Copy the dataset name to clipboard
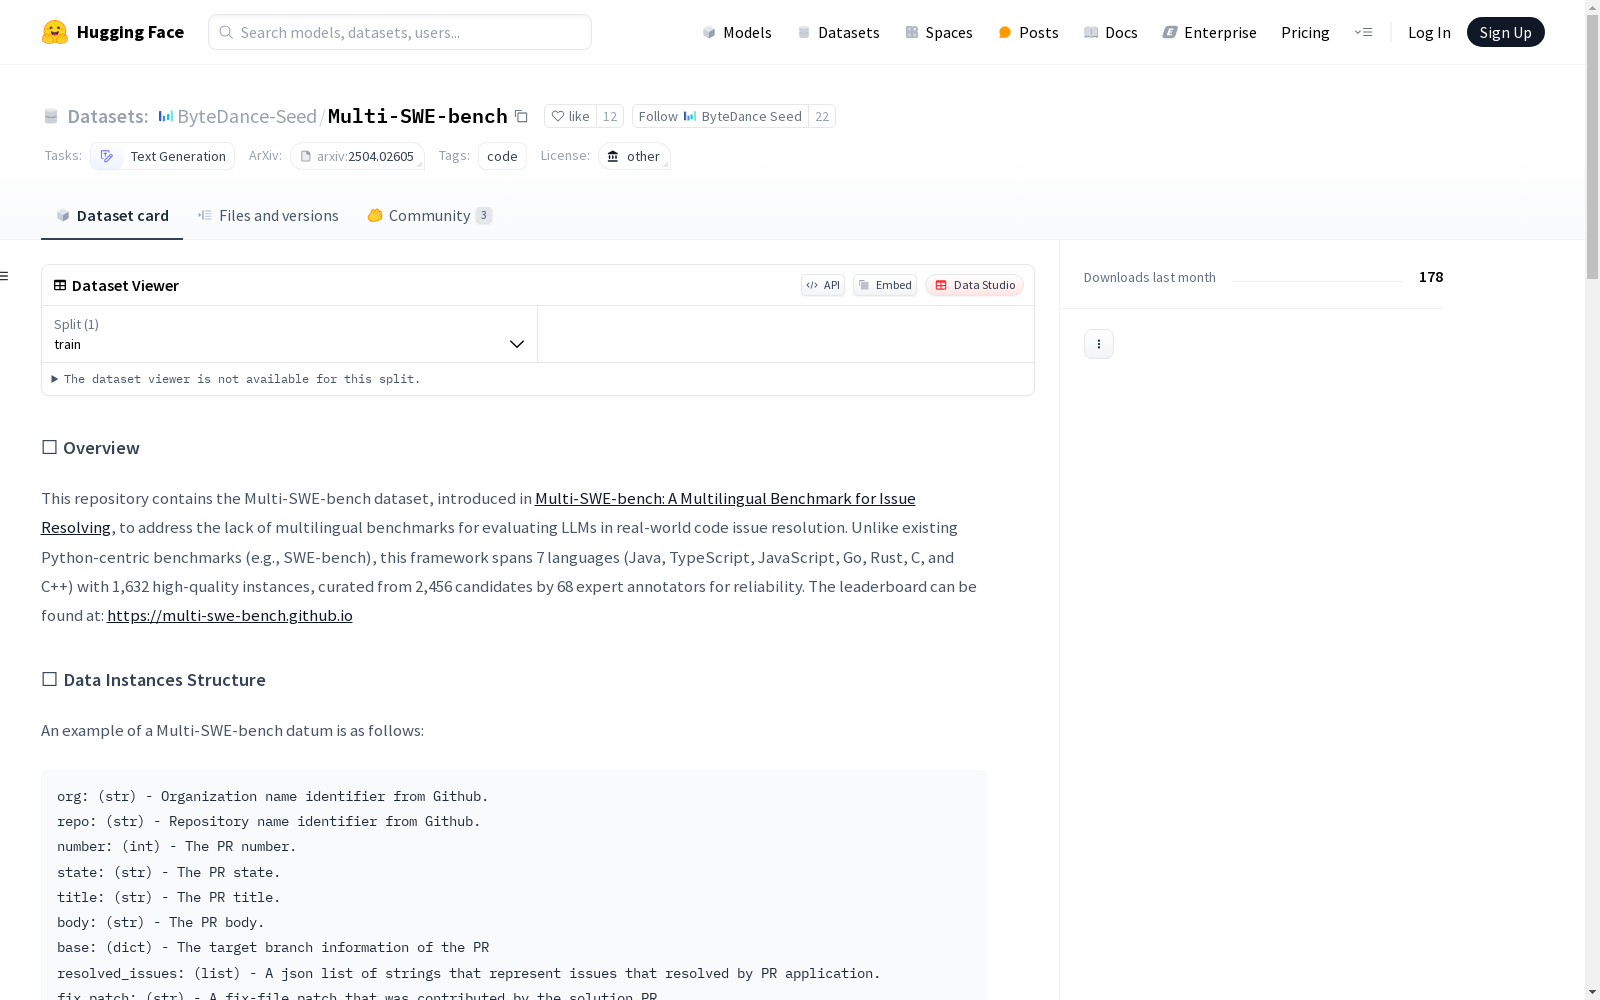This screenshot has height=1000, width=1600. [x=521, y=116]
